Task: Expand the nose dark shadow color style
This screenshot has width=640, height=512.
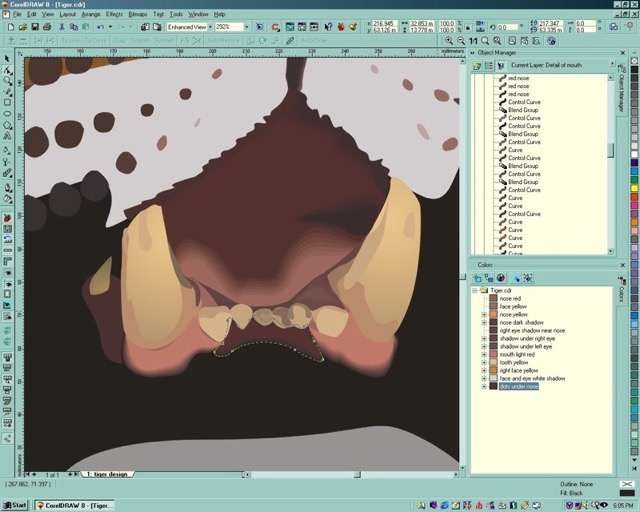Action: 484,323
